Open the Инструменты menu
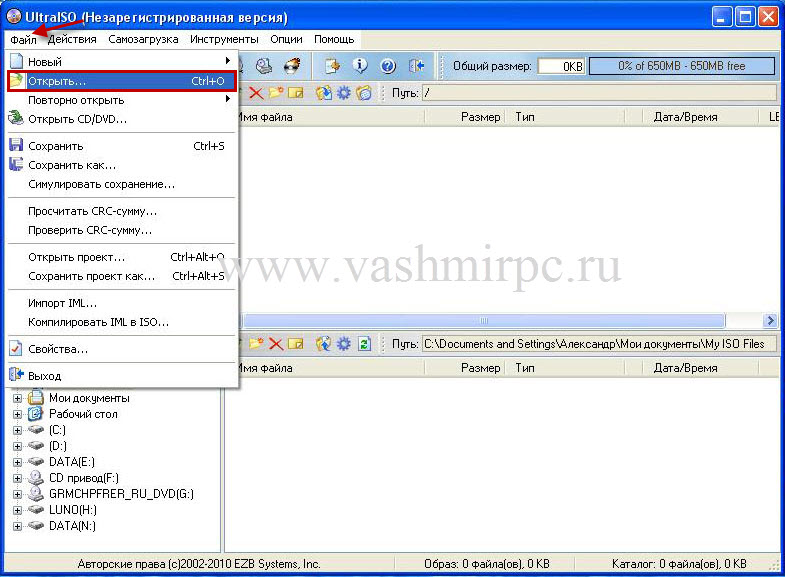 click(224, 39)
